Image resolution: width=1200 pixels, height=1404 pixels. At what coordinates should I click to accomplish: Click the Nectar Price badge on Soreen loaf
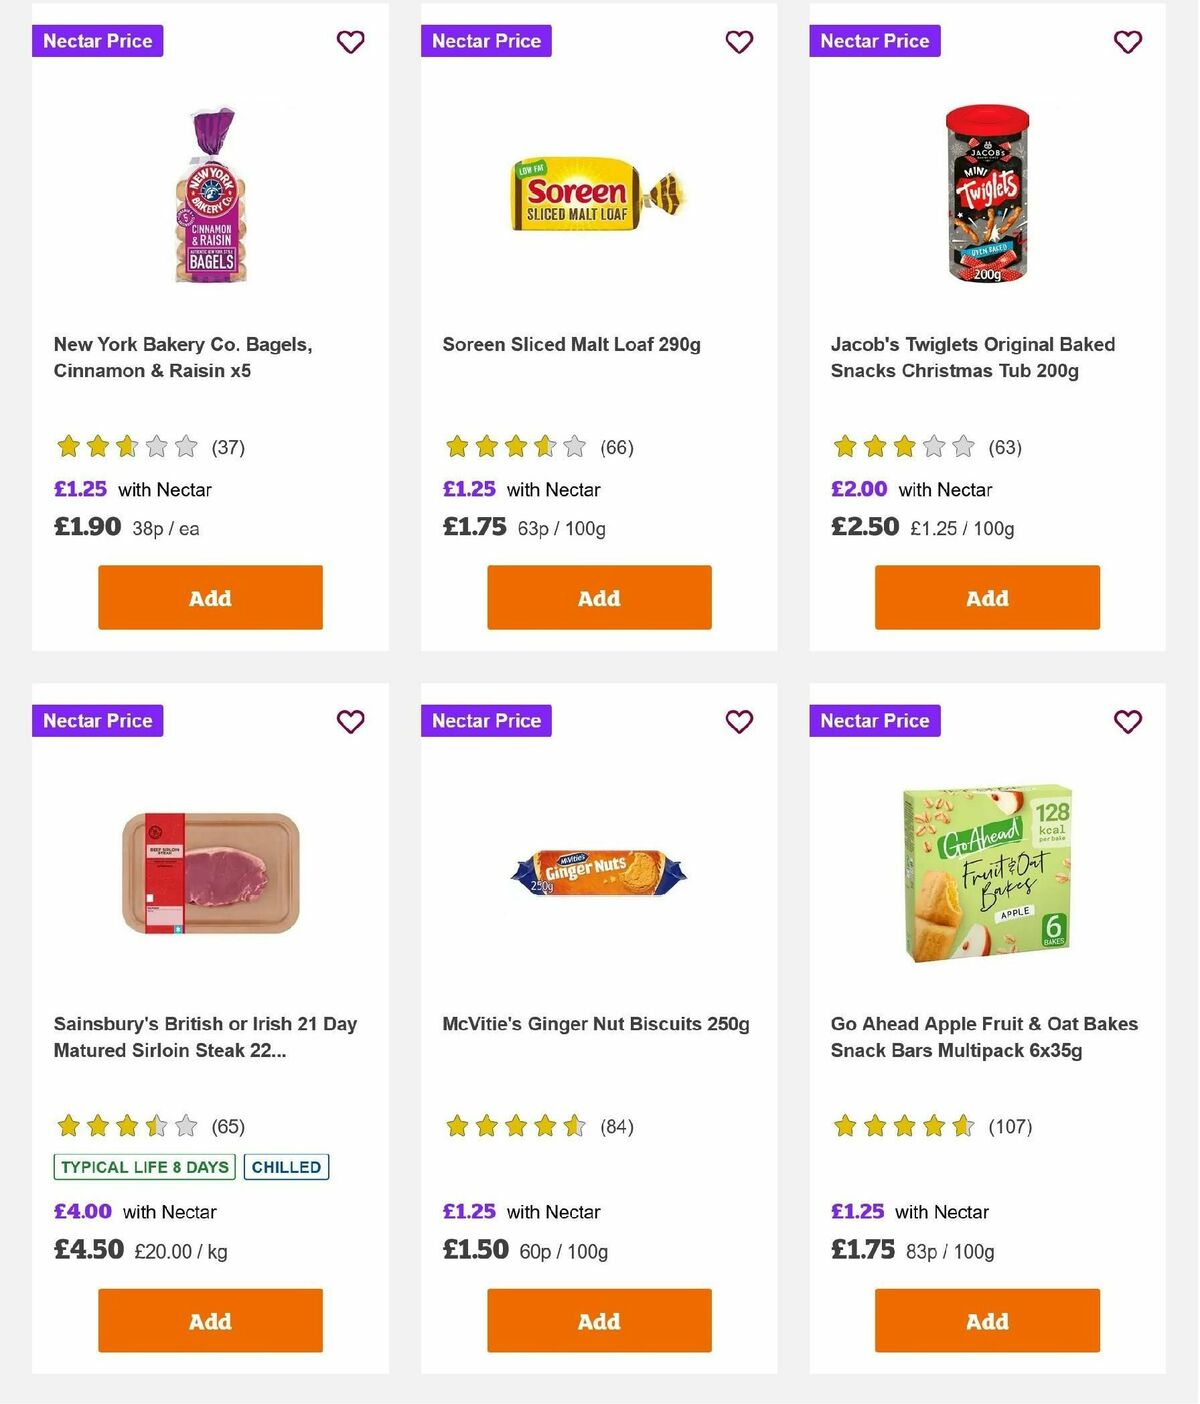pyautogui.click(x=486, y=41)
